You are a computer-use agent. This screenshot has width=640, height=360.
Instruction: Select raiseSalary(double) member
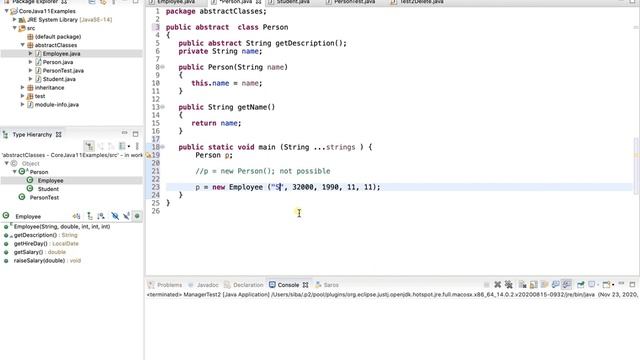(47, 261)
